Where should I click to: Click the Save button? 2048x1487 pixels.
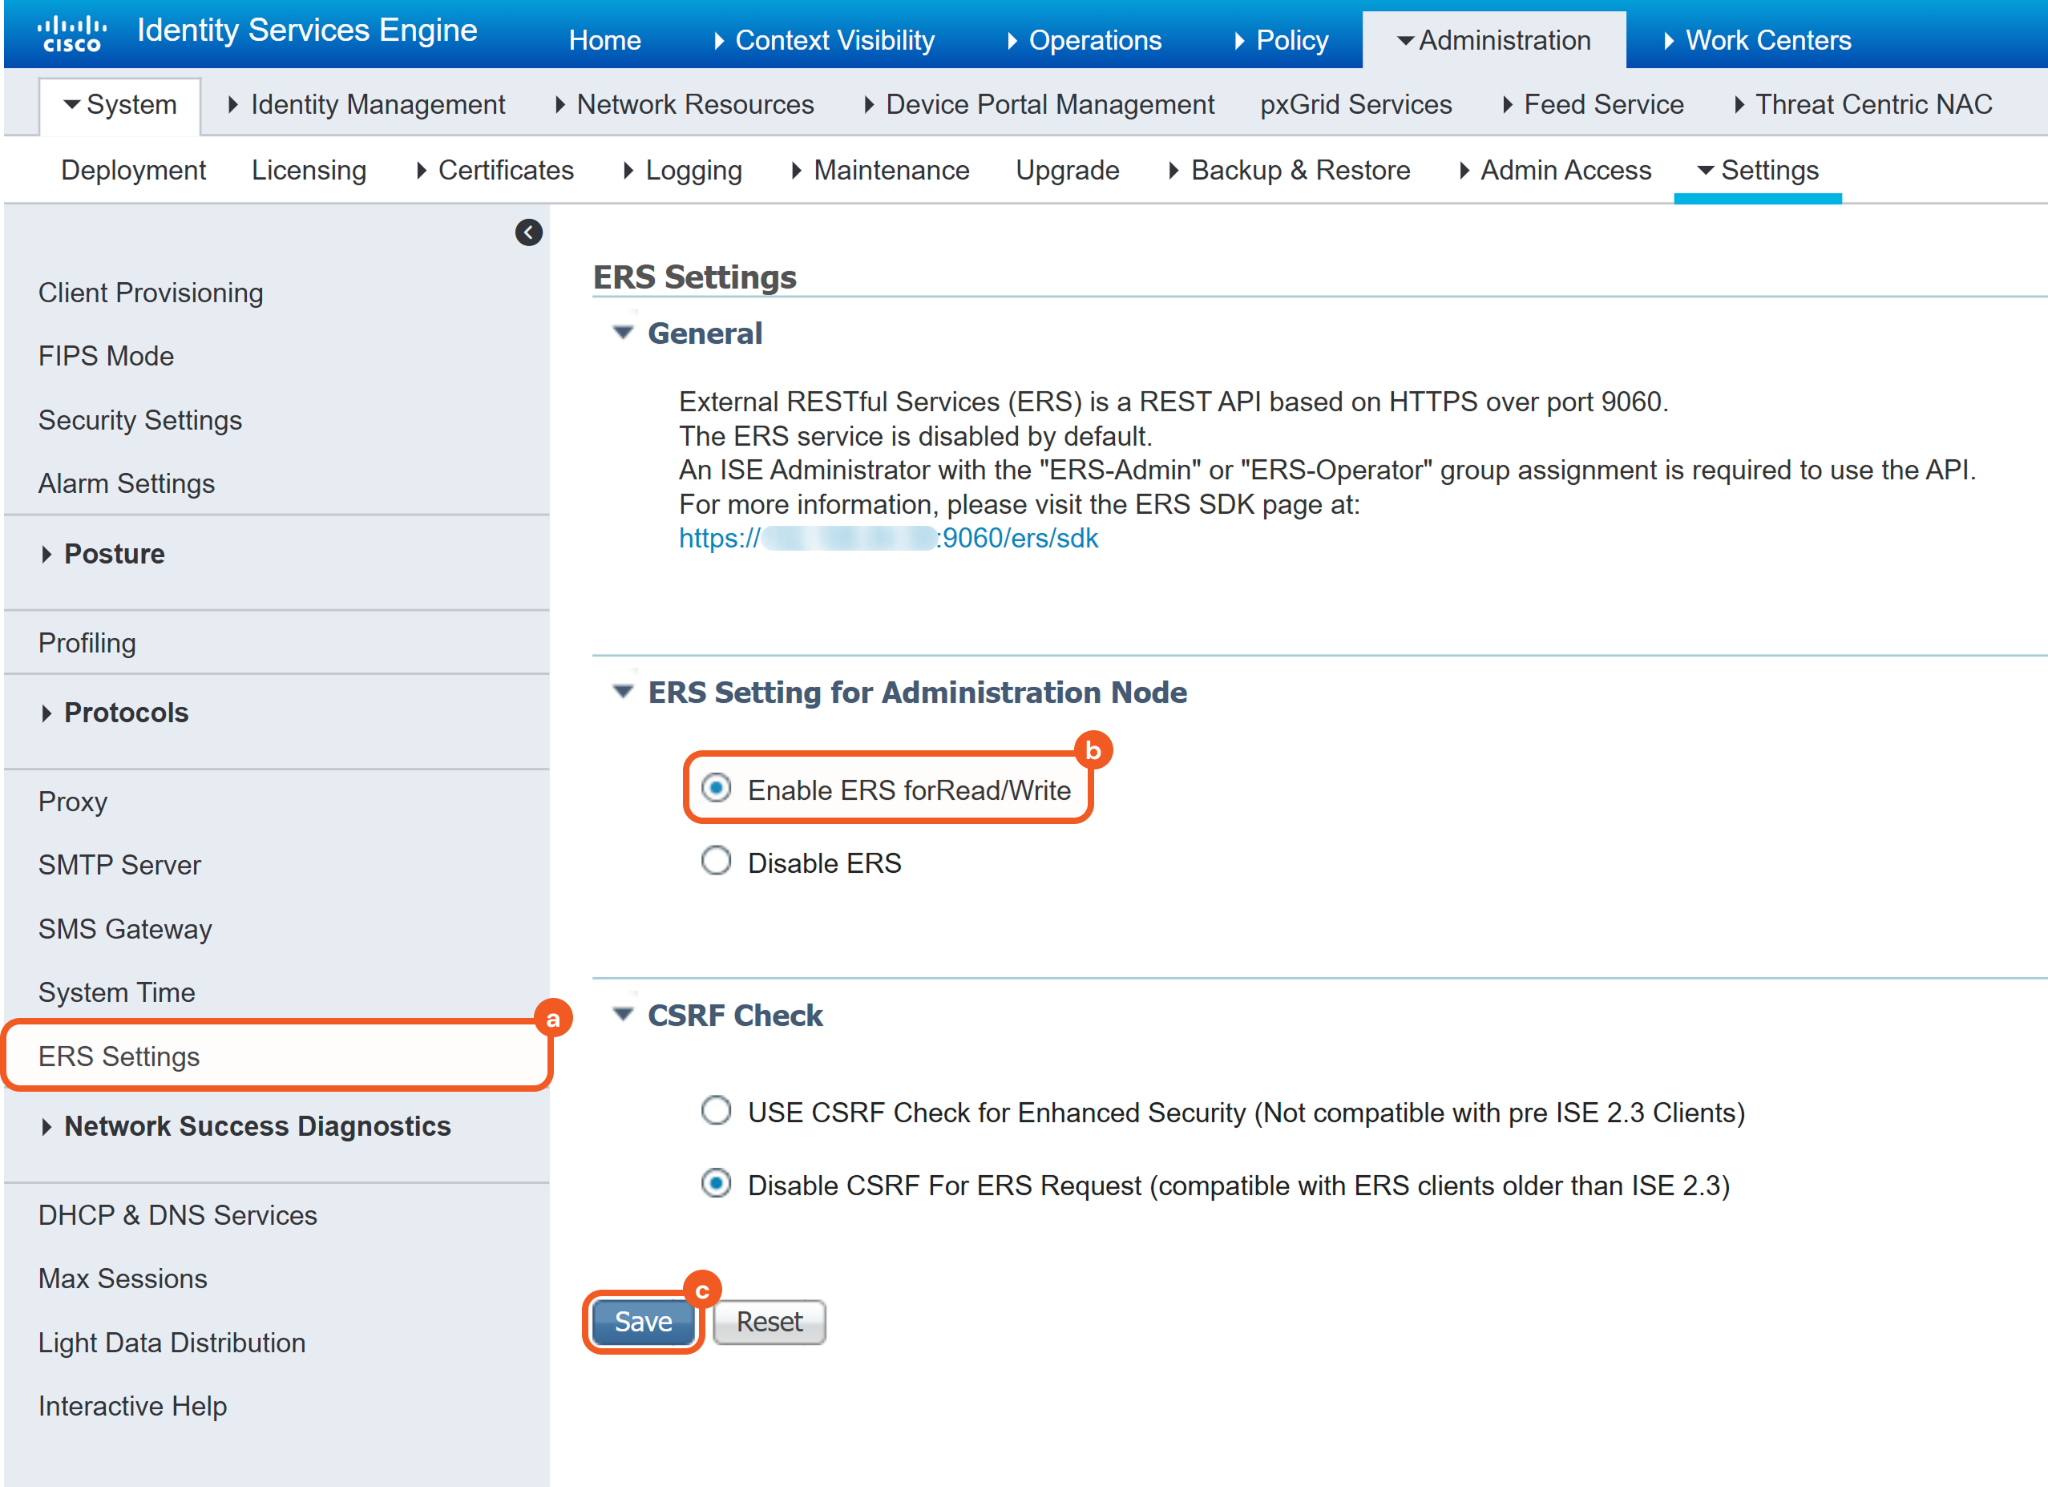(x=643, y=1322)
